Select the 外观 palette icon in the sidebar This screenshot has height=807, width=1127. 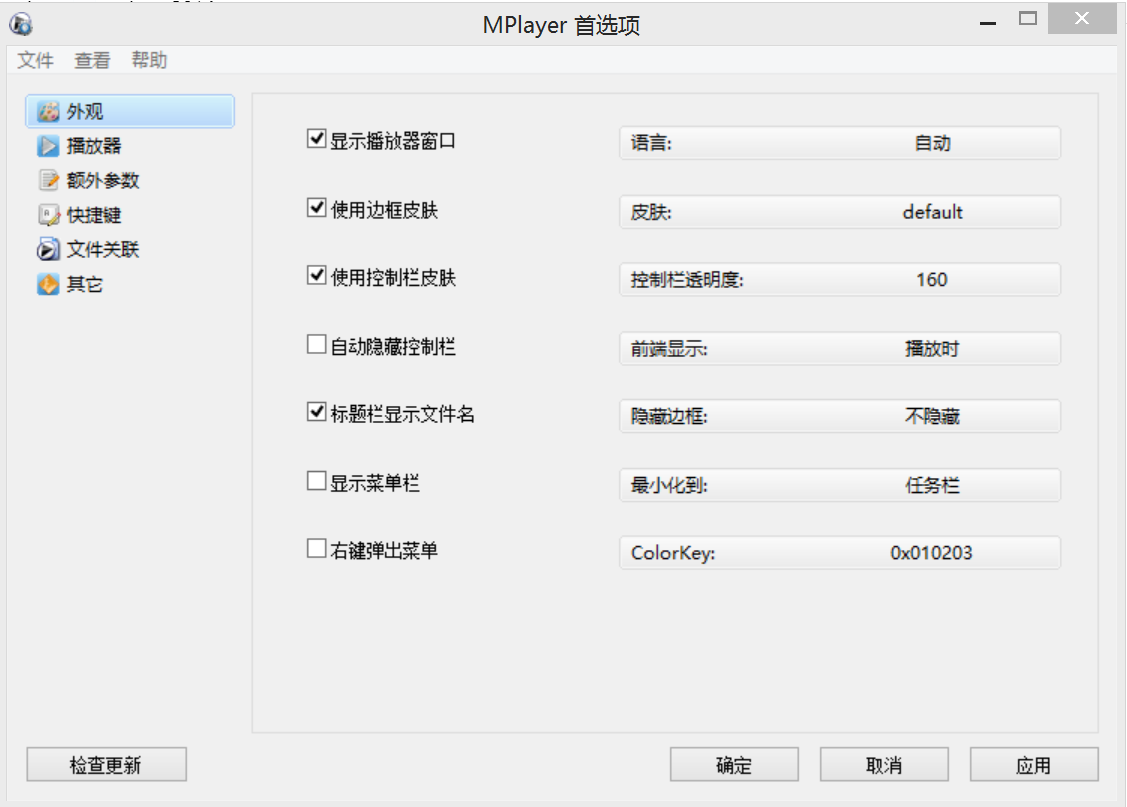48,111
